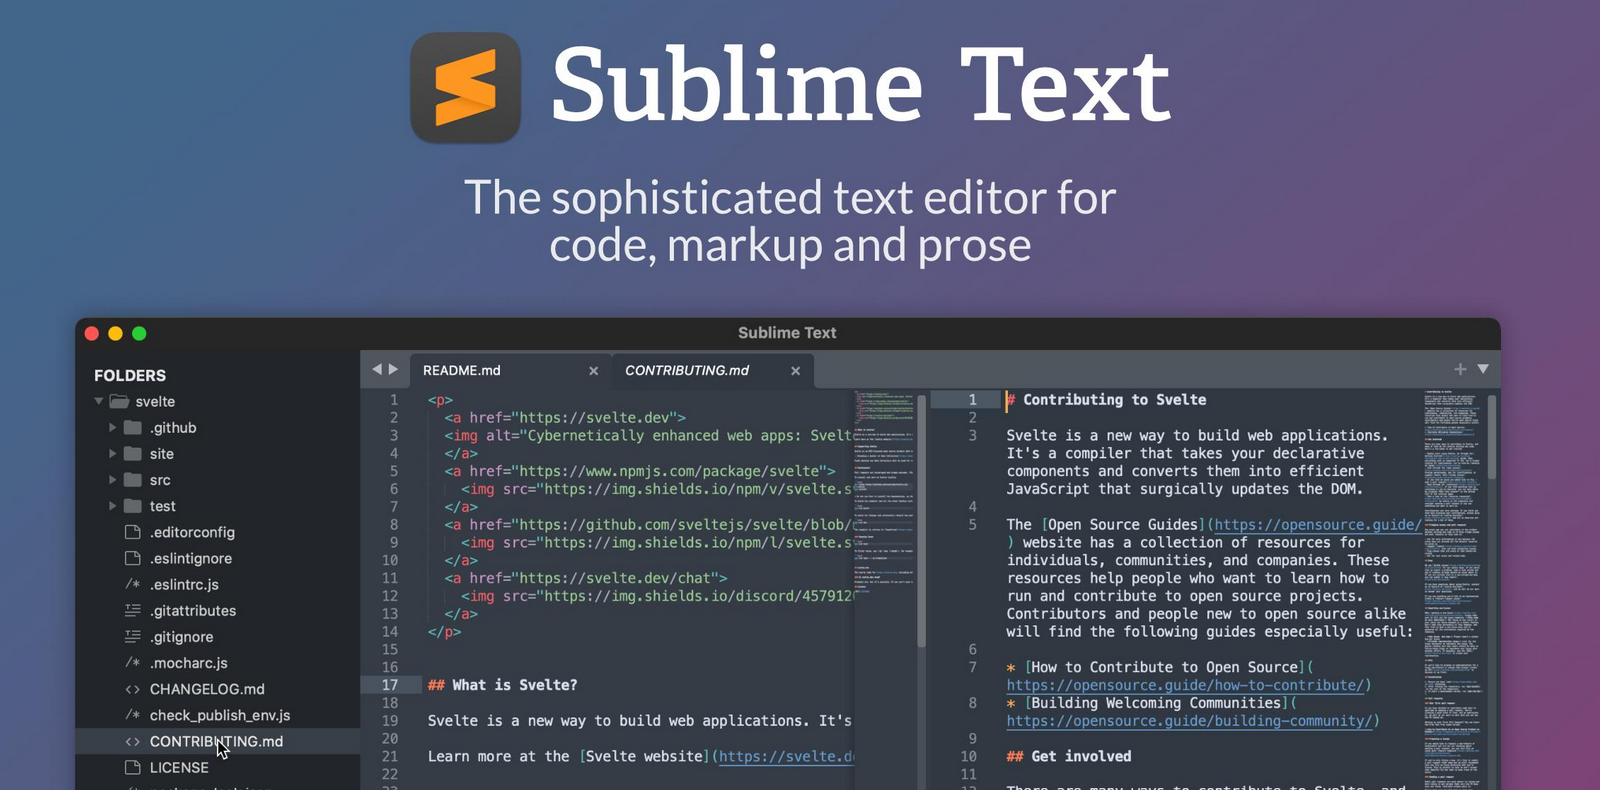The width and height of the screenshot is (1600, 790).
Task: Click the FOLDERS sidebar heading
Action: tap(130, 375)
